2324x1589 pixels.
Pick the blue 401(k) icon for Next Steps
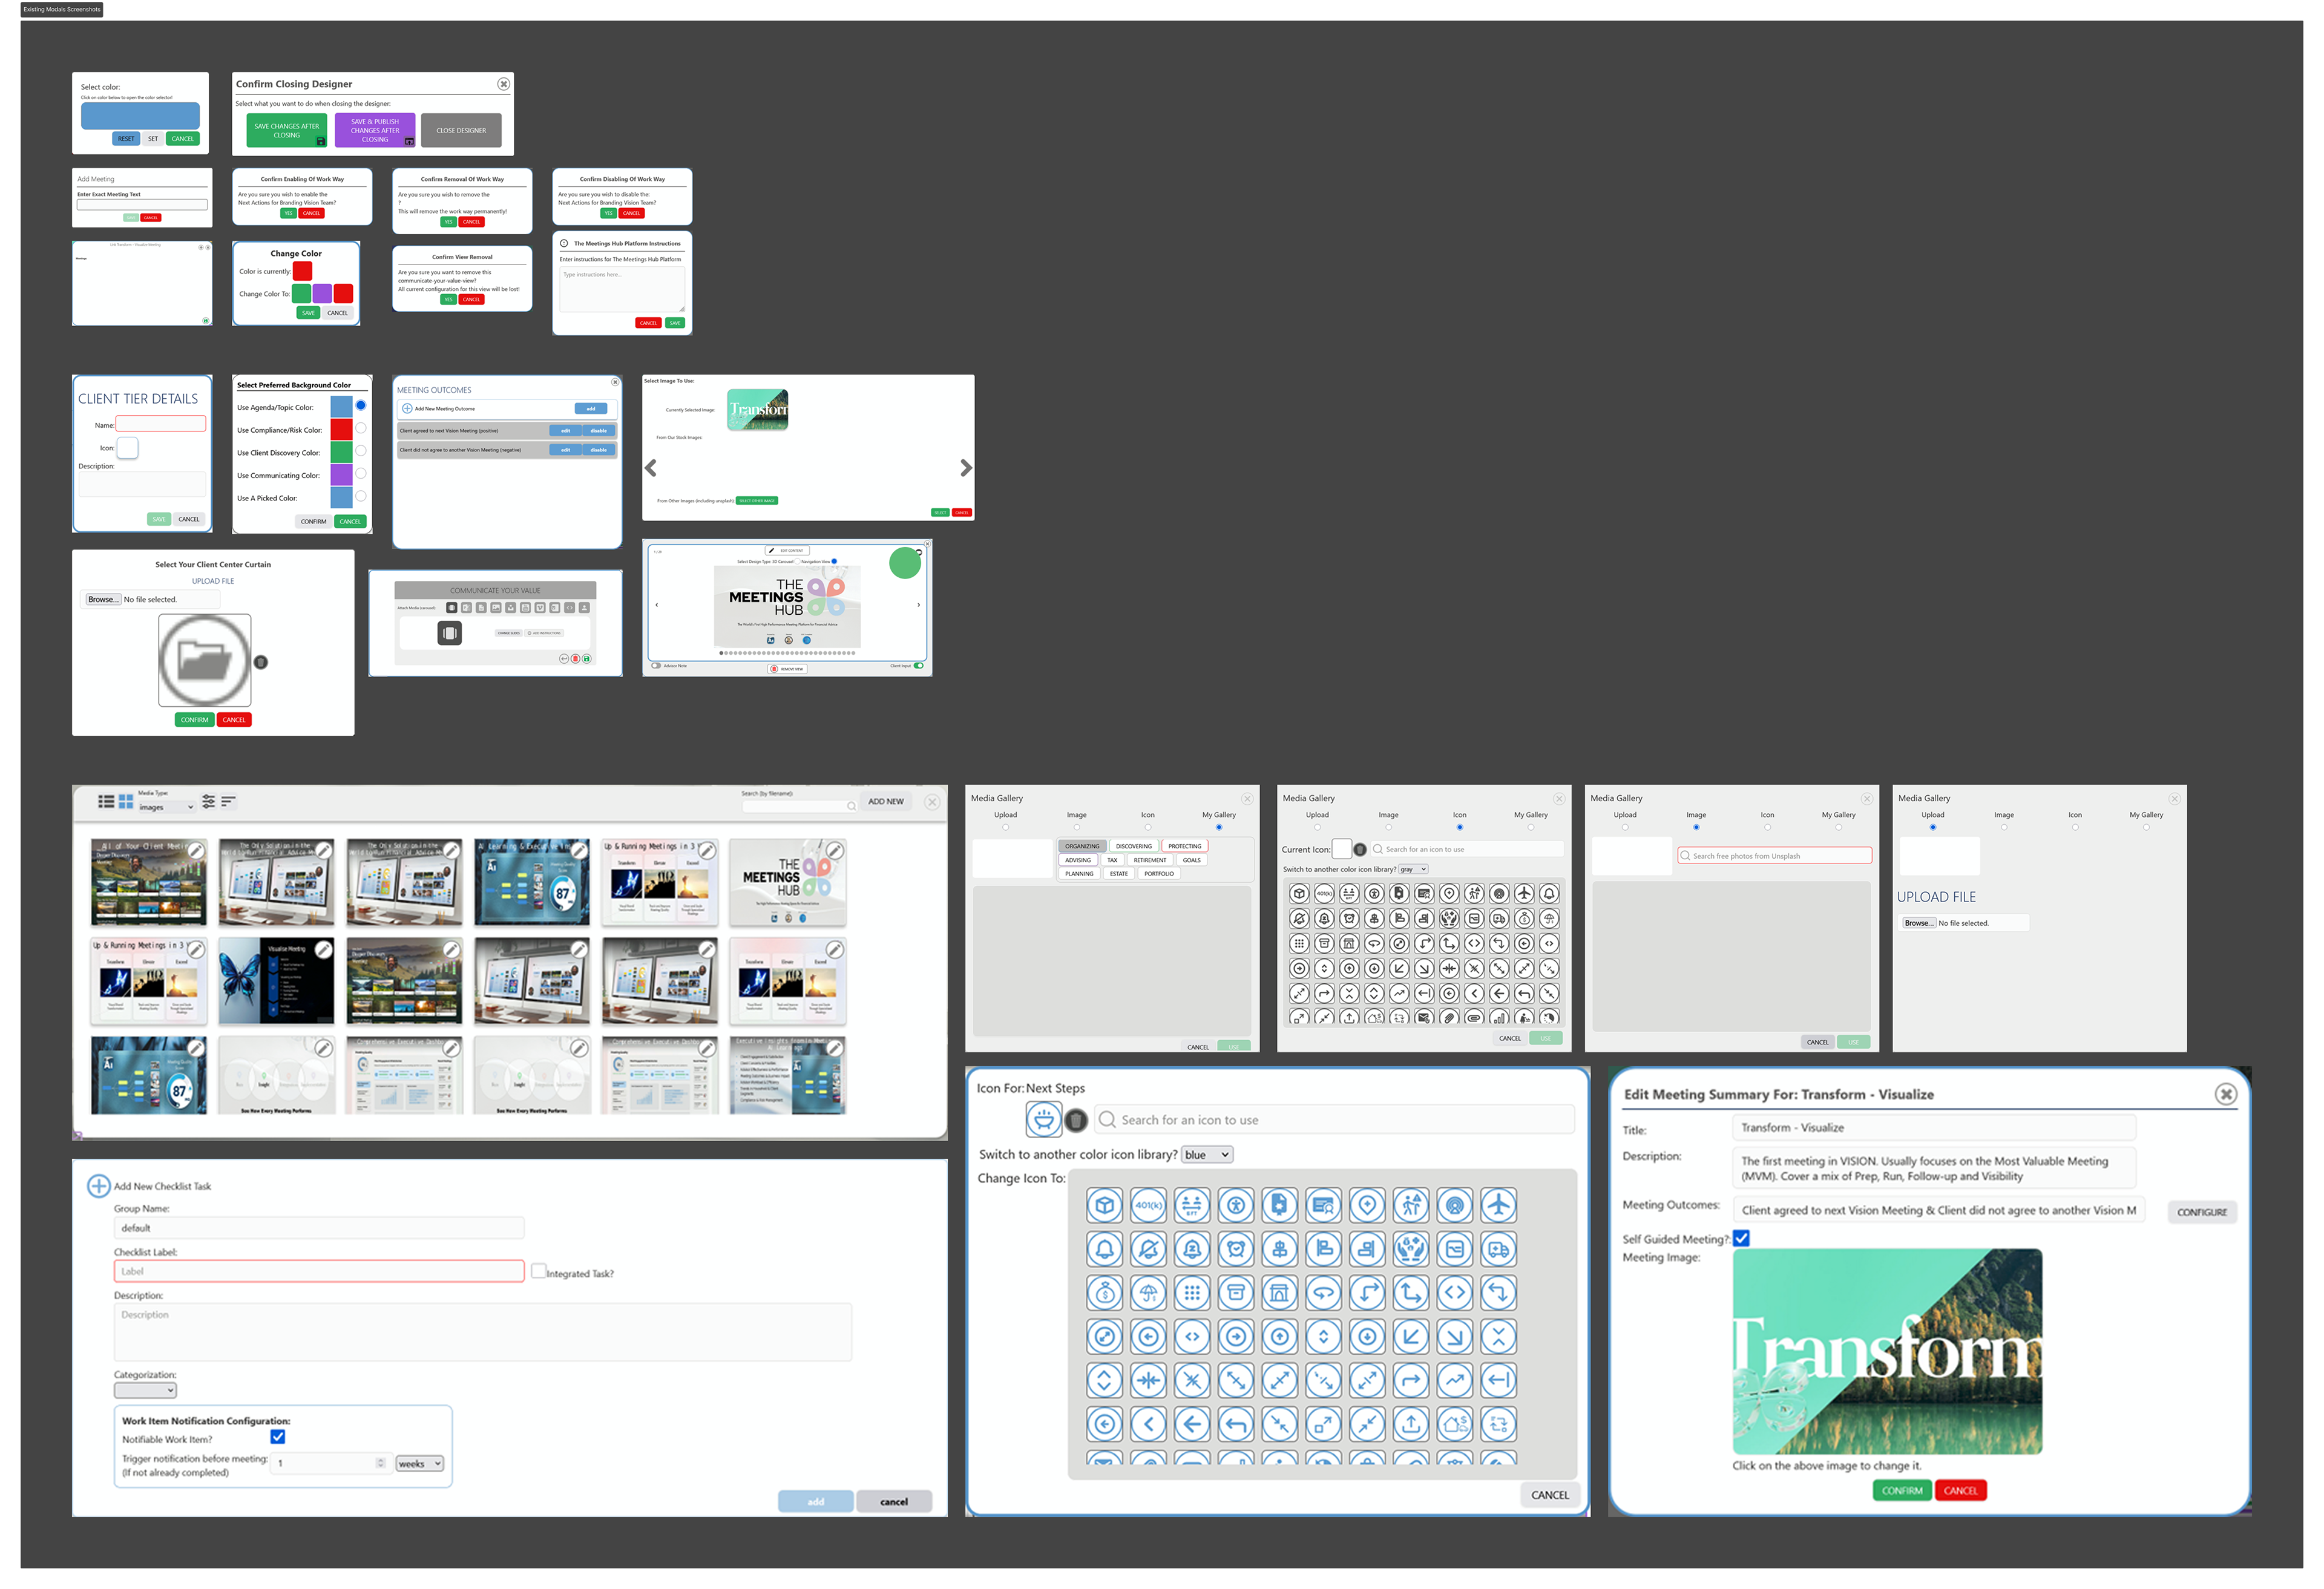(x=1148, y=1205)
